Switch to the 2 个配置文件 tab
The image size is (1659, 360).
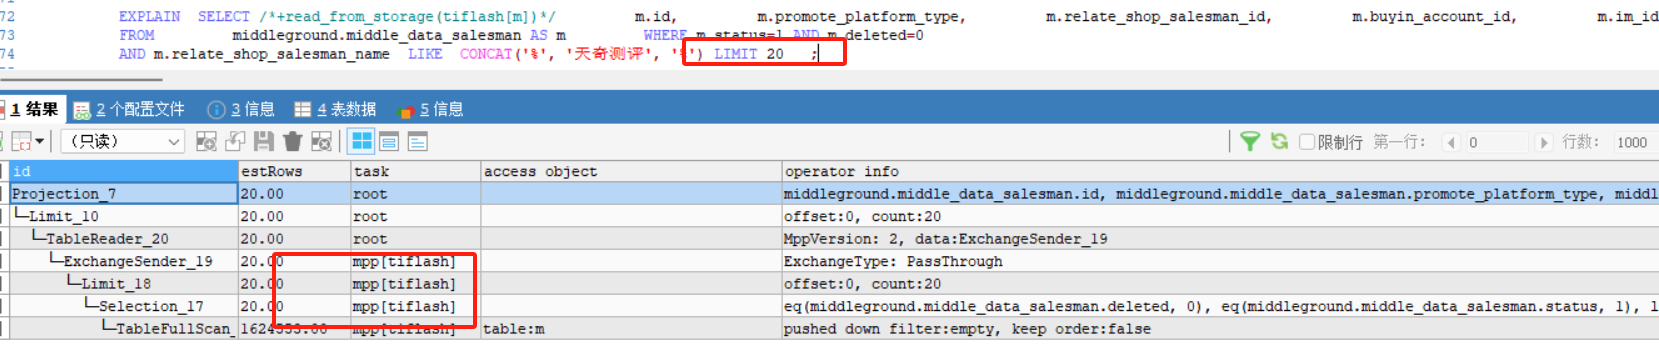coord(130,109)
